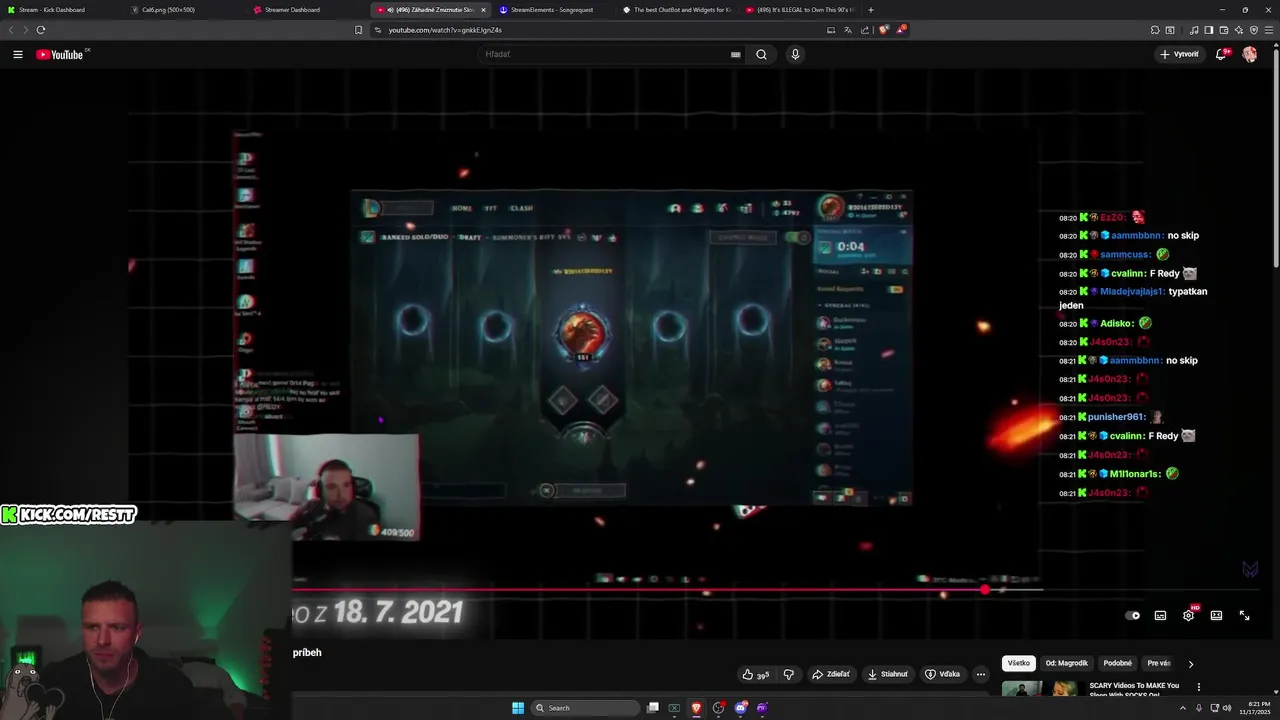The width and height of the screenshot is (1280, 720).
Task: Switch to best ChatBot and Widgets tab
Action: [675, 9]
